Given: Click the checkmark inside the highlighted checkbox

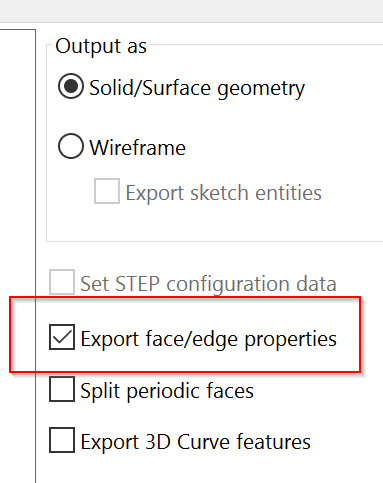Looking at the screenshot, I should 62,337.
